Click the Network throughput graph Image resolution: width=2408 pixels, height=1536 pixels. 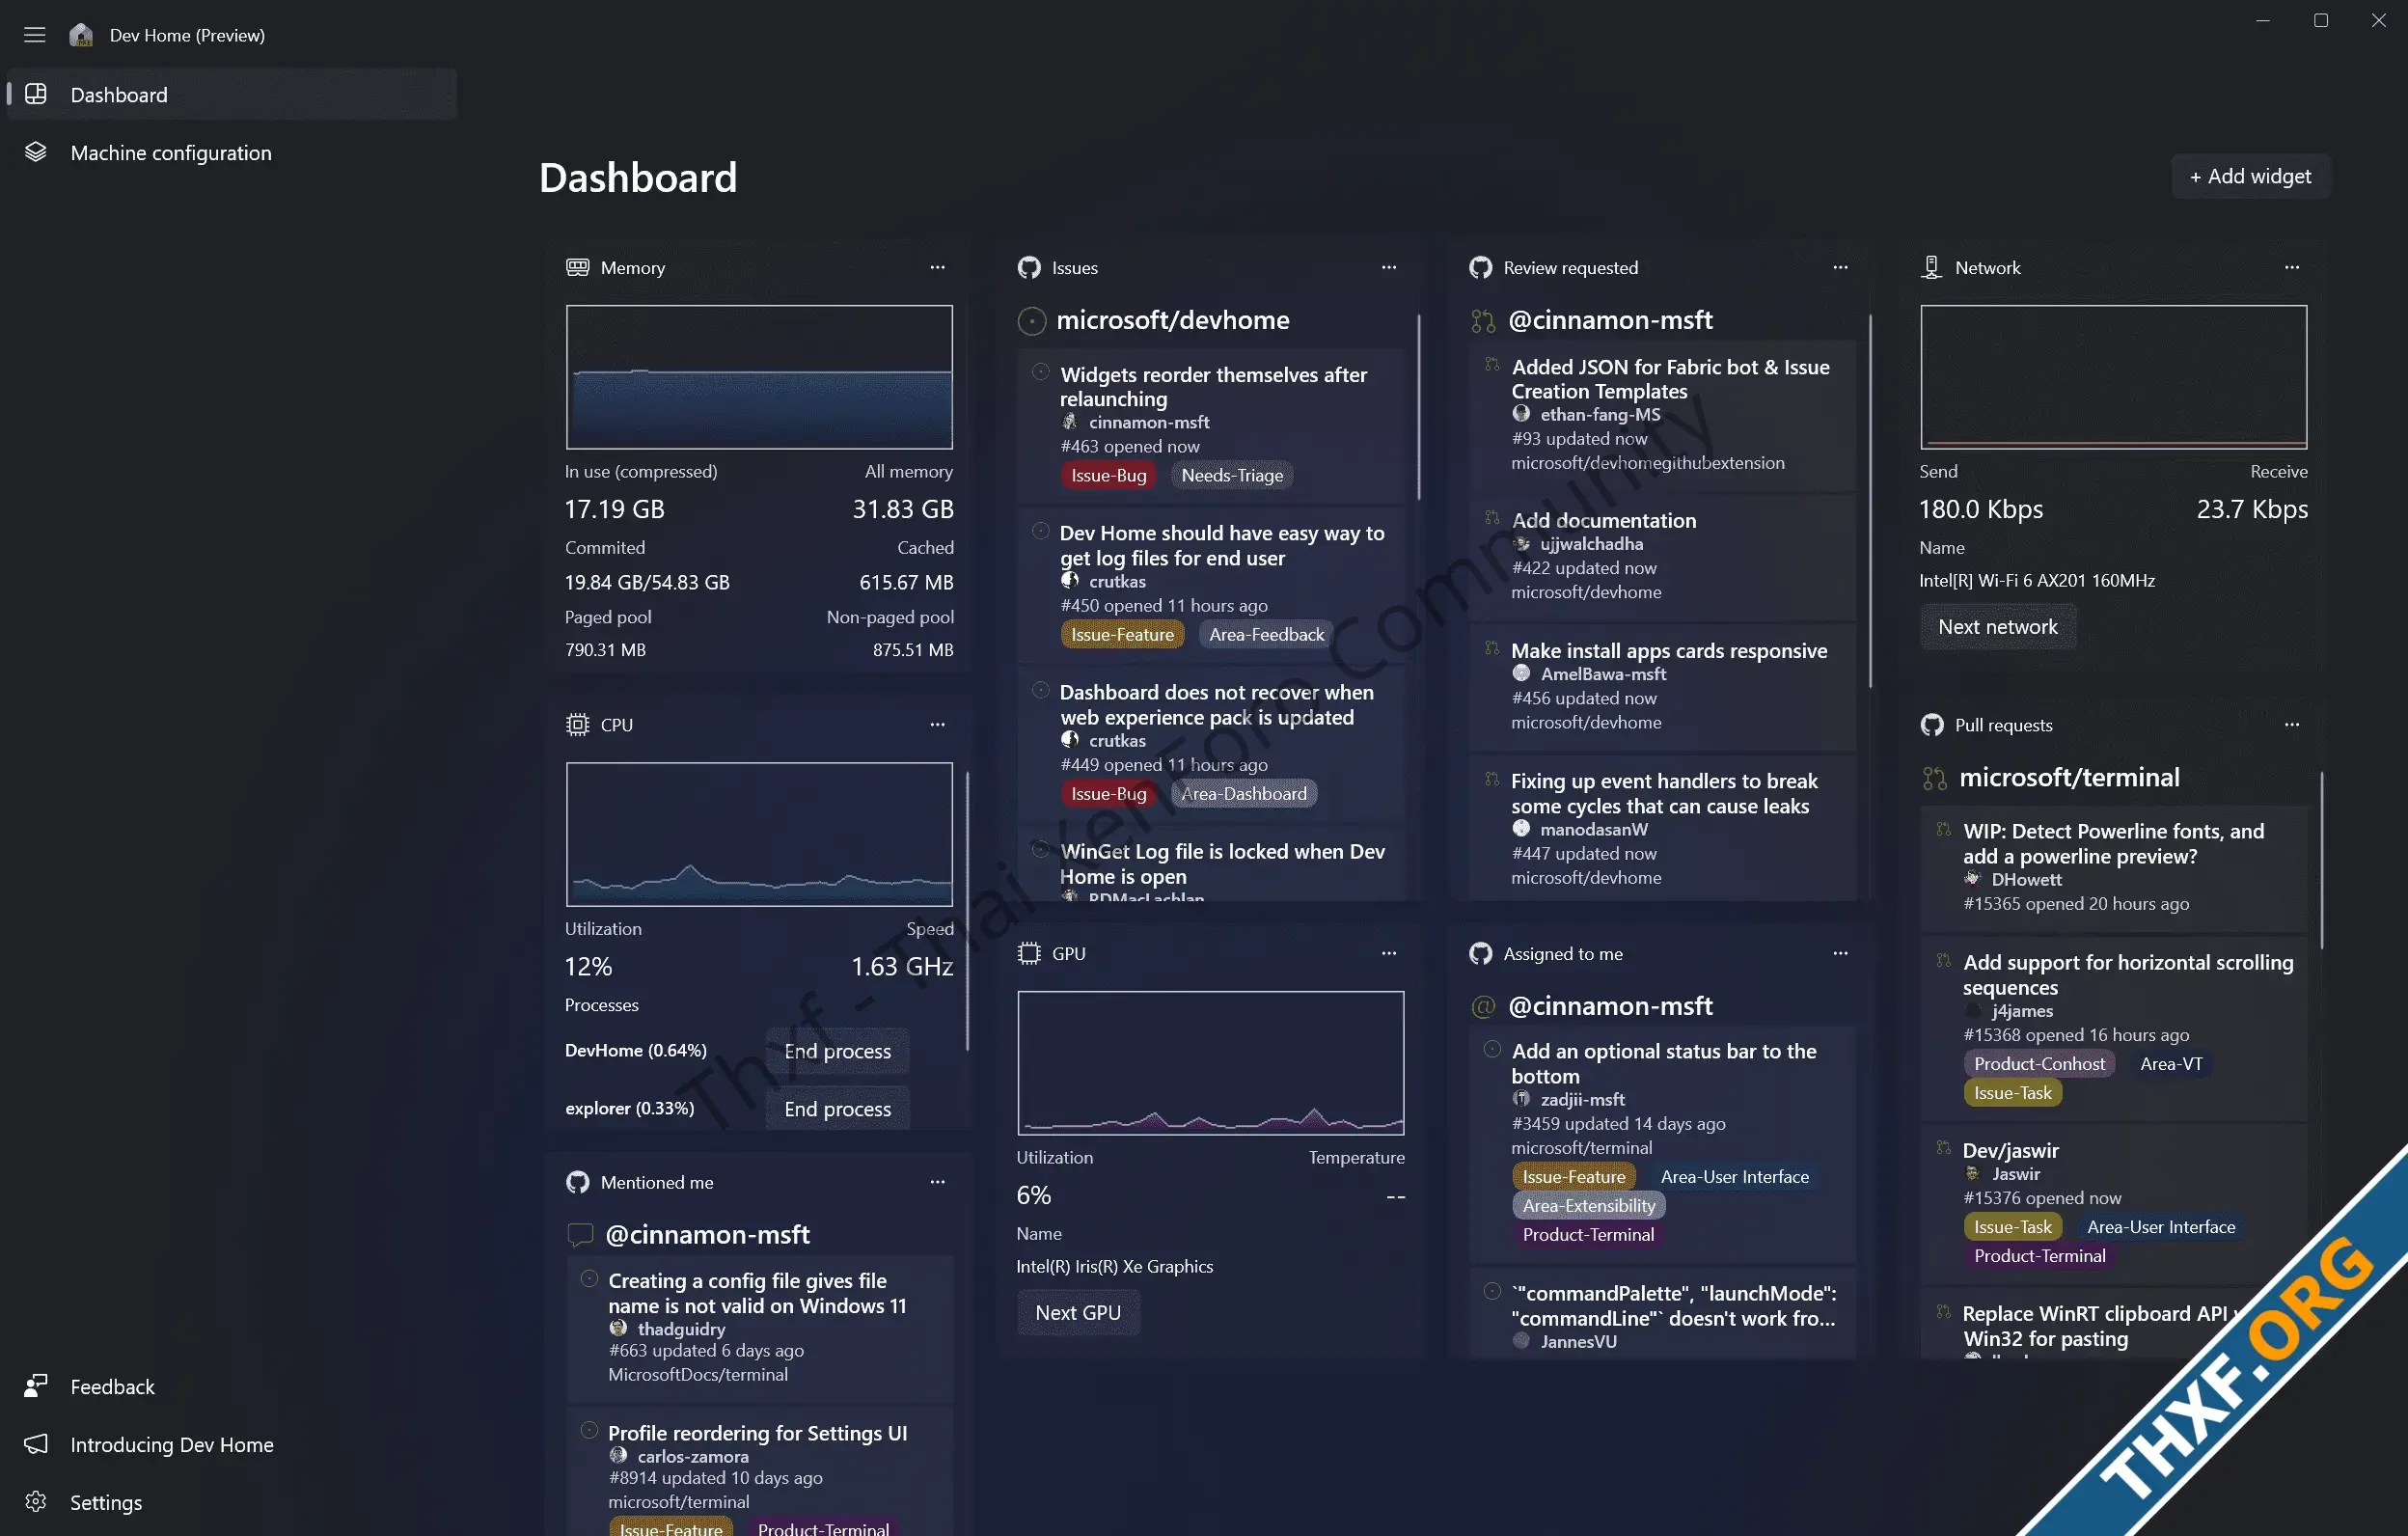click(2113, 377)
